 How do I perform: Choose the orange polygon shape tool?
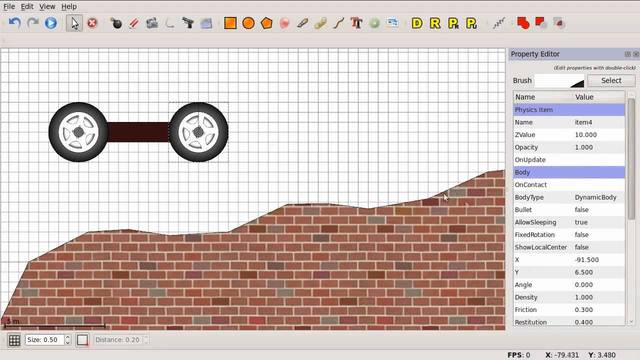[x=267, y=23]
